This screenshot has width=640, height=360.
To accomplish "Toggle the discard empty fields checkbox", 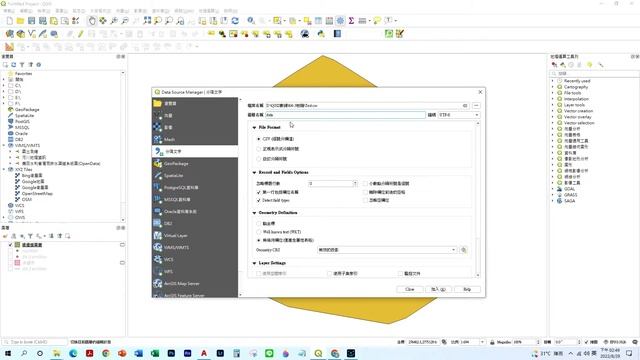I will (365, 200).
